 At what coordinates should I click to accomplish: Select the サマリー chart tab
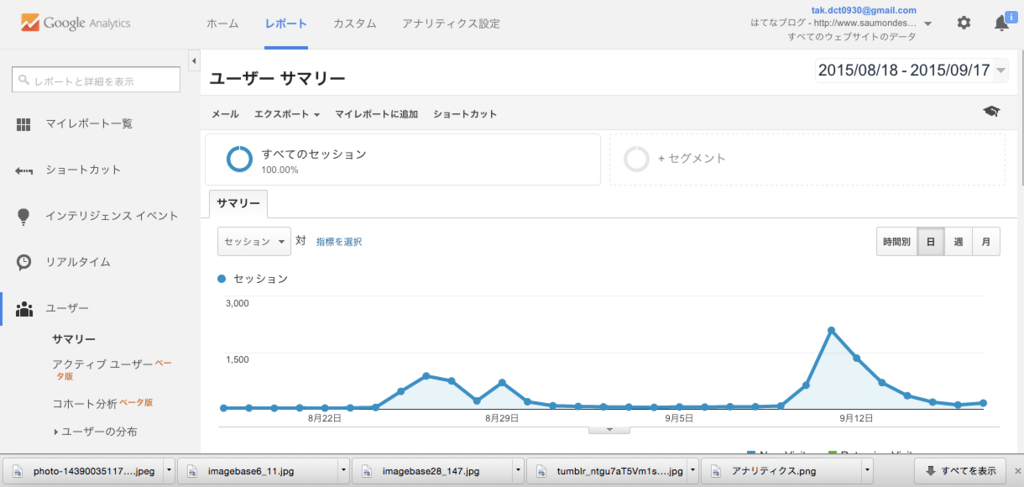[x=238, y=203]
